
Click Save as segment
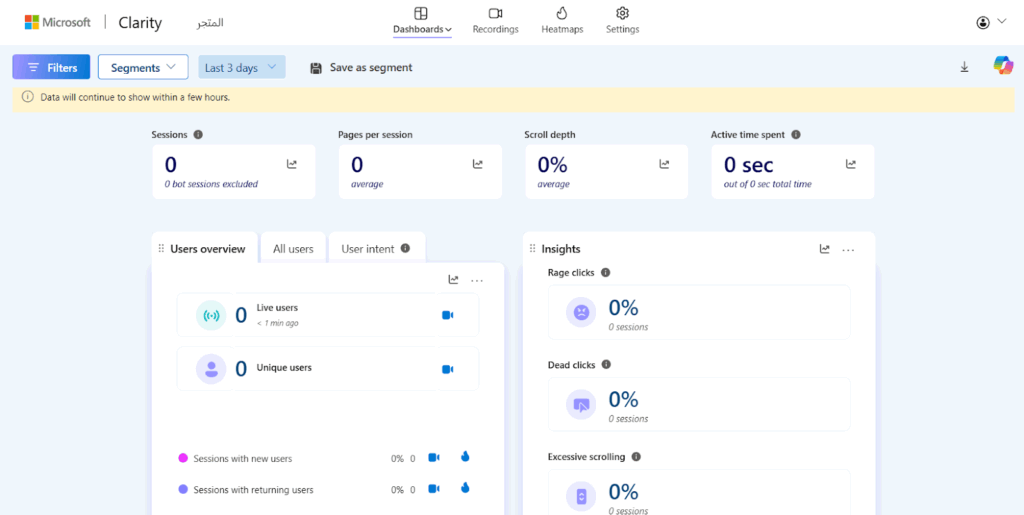[x=361, y=68]
